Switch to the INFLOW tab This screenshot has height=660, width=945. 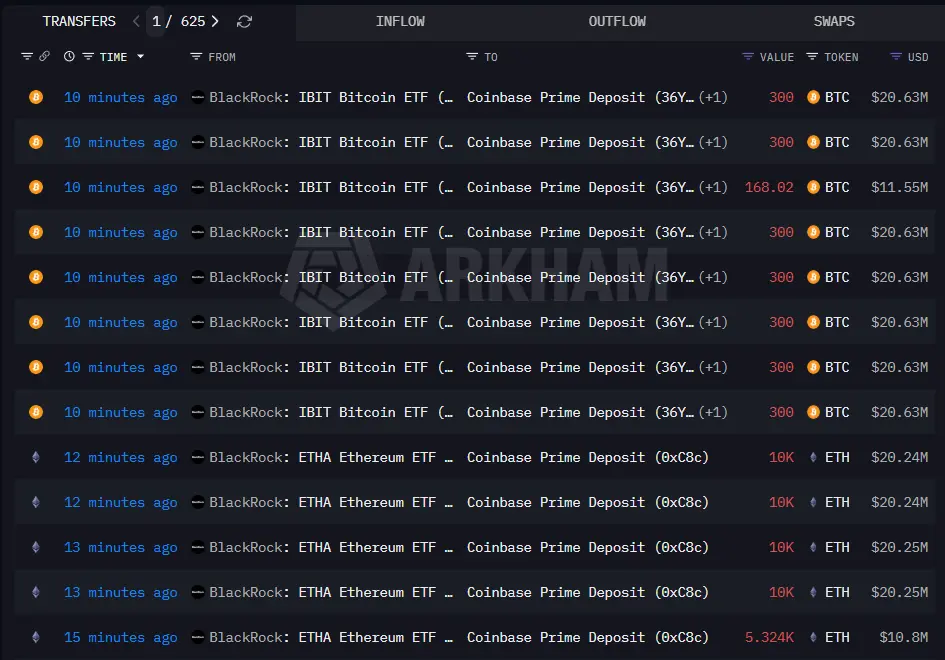[x=400, y=21]
